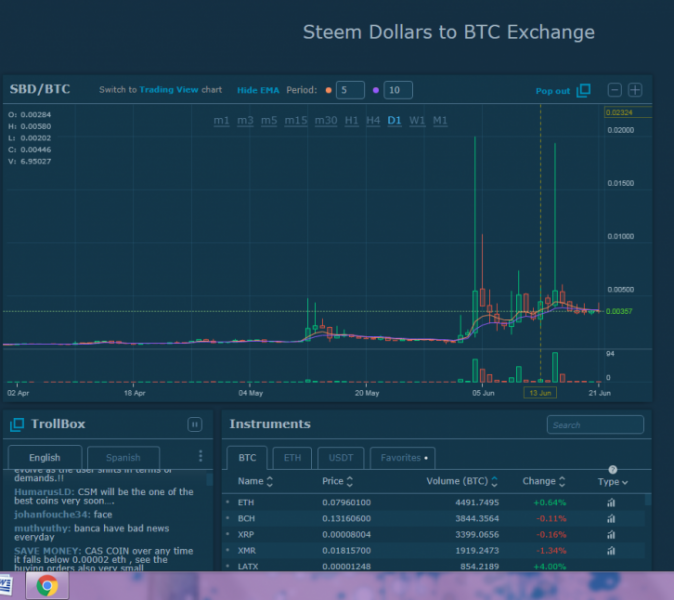Zoom out chart with minus icon

614,90
